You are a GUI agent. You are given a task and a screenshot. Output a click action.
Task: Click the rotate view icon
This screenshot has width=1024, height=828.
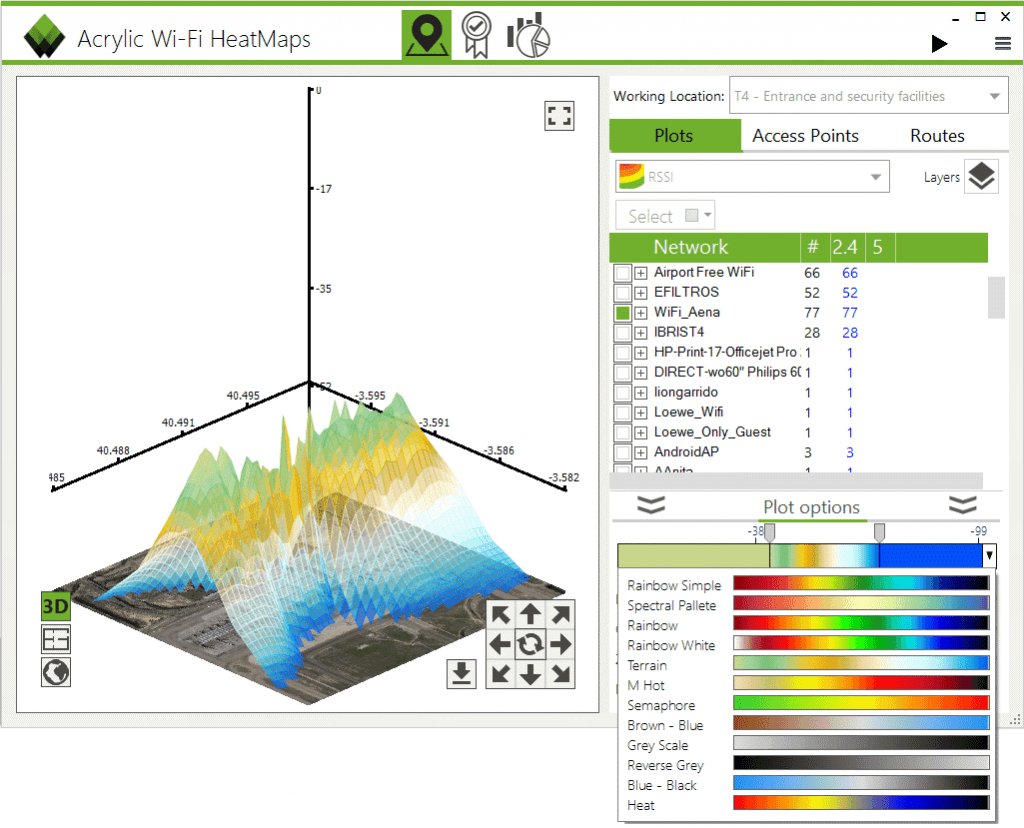(531, 644)
